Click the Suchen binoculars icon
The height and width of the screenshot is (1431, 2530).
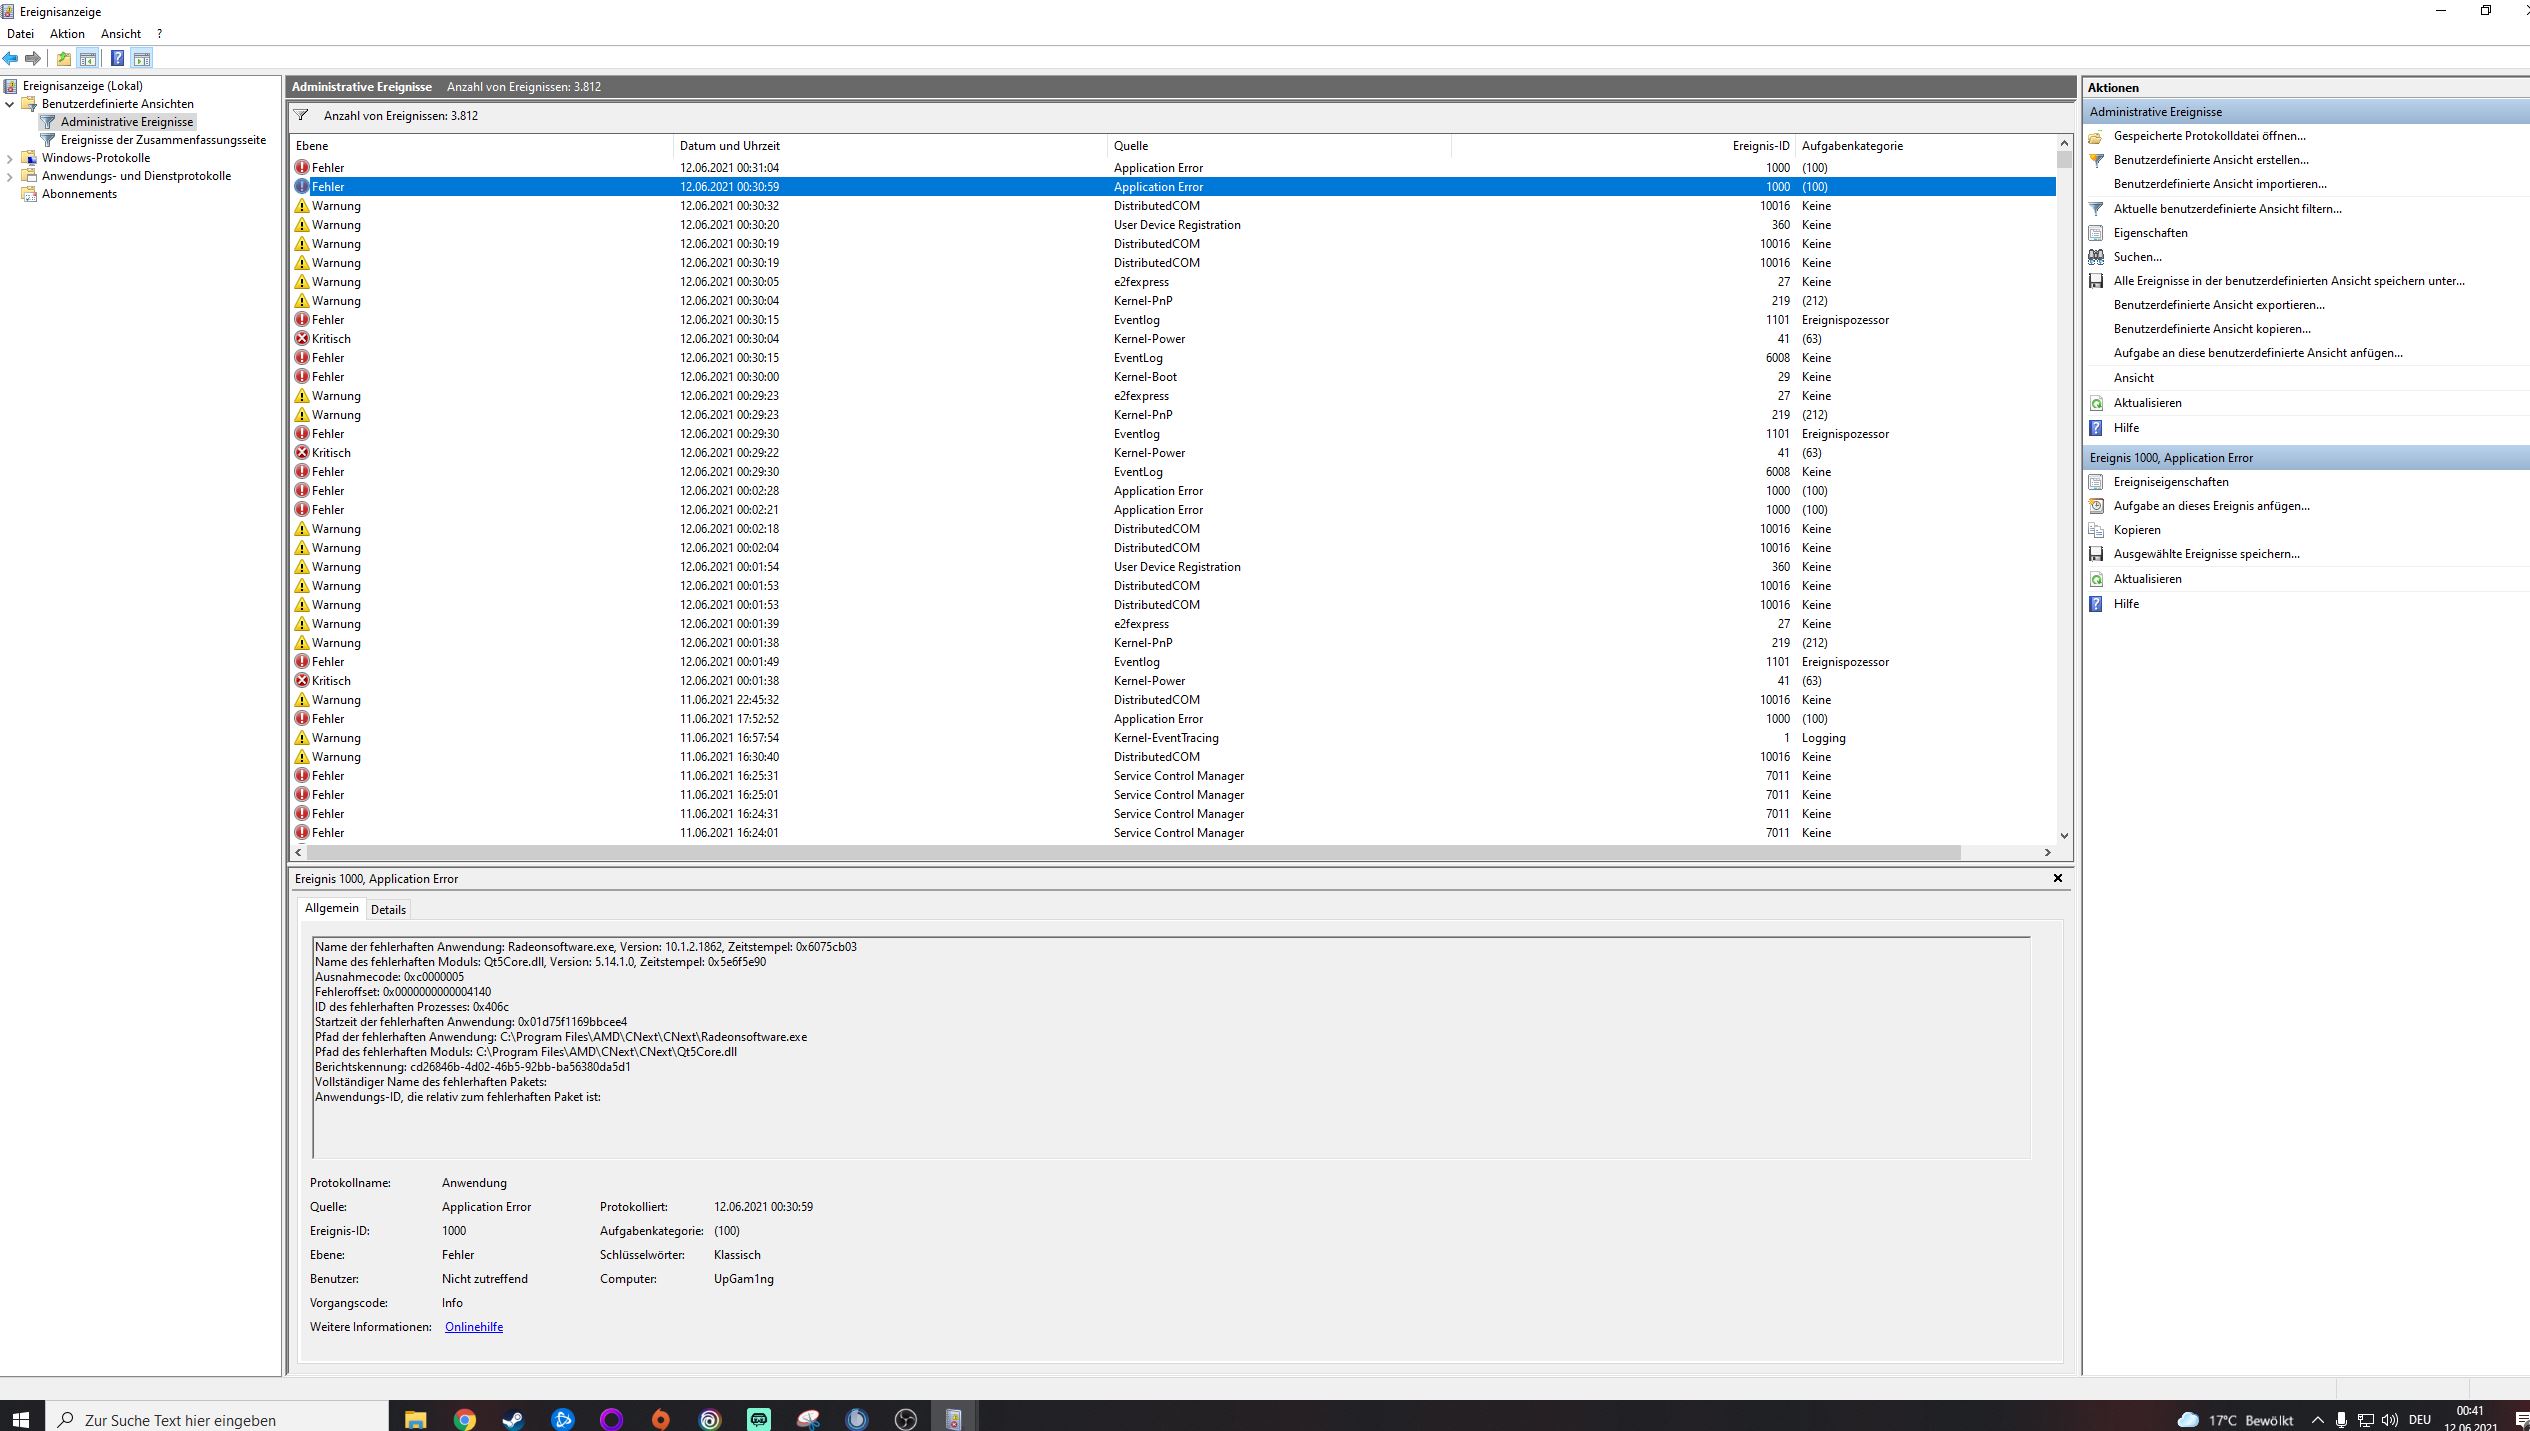click(2096, 257)
